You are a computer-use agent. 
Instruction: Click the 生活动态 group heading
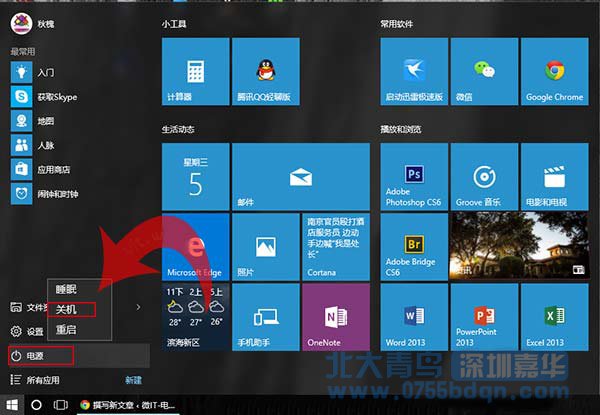tap(178, 129)
